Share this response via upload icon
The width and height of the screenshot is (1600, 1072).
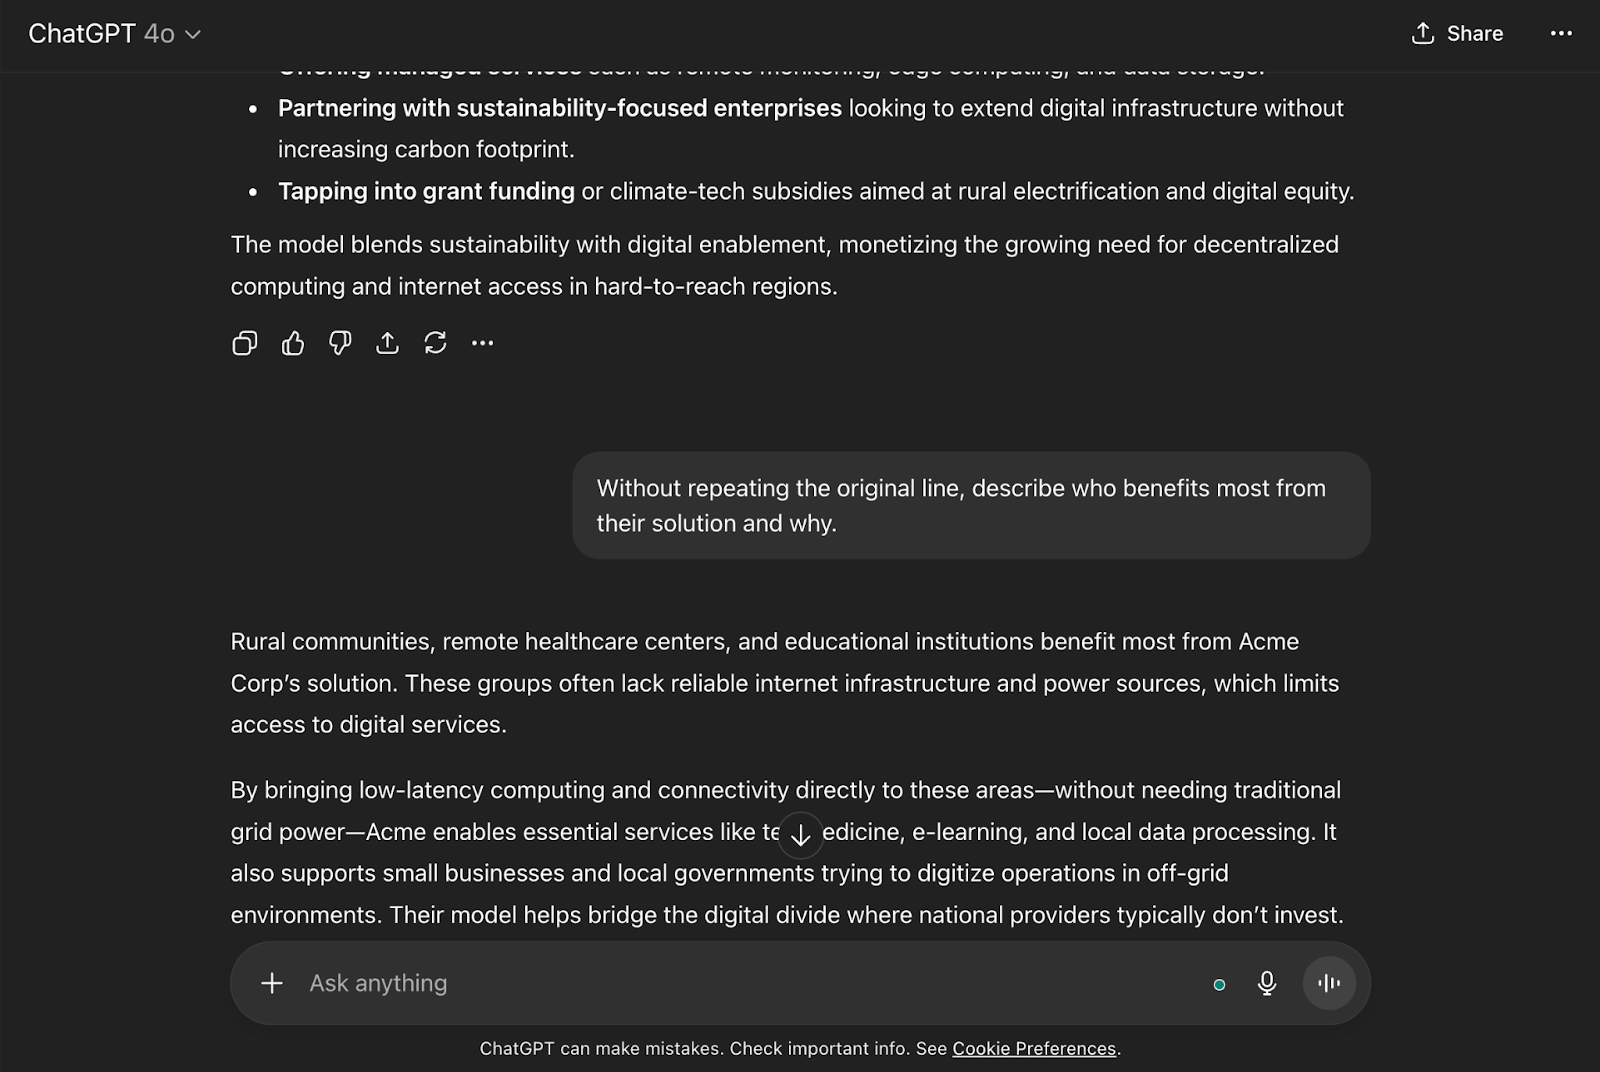[x=387, y=343]
